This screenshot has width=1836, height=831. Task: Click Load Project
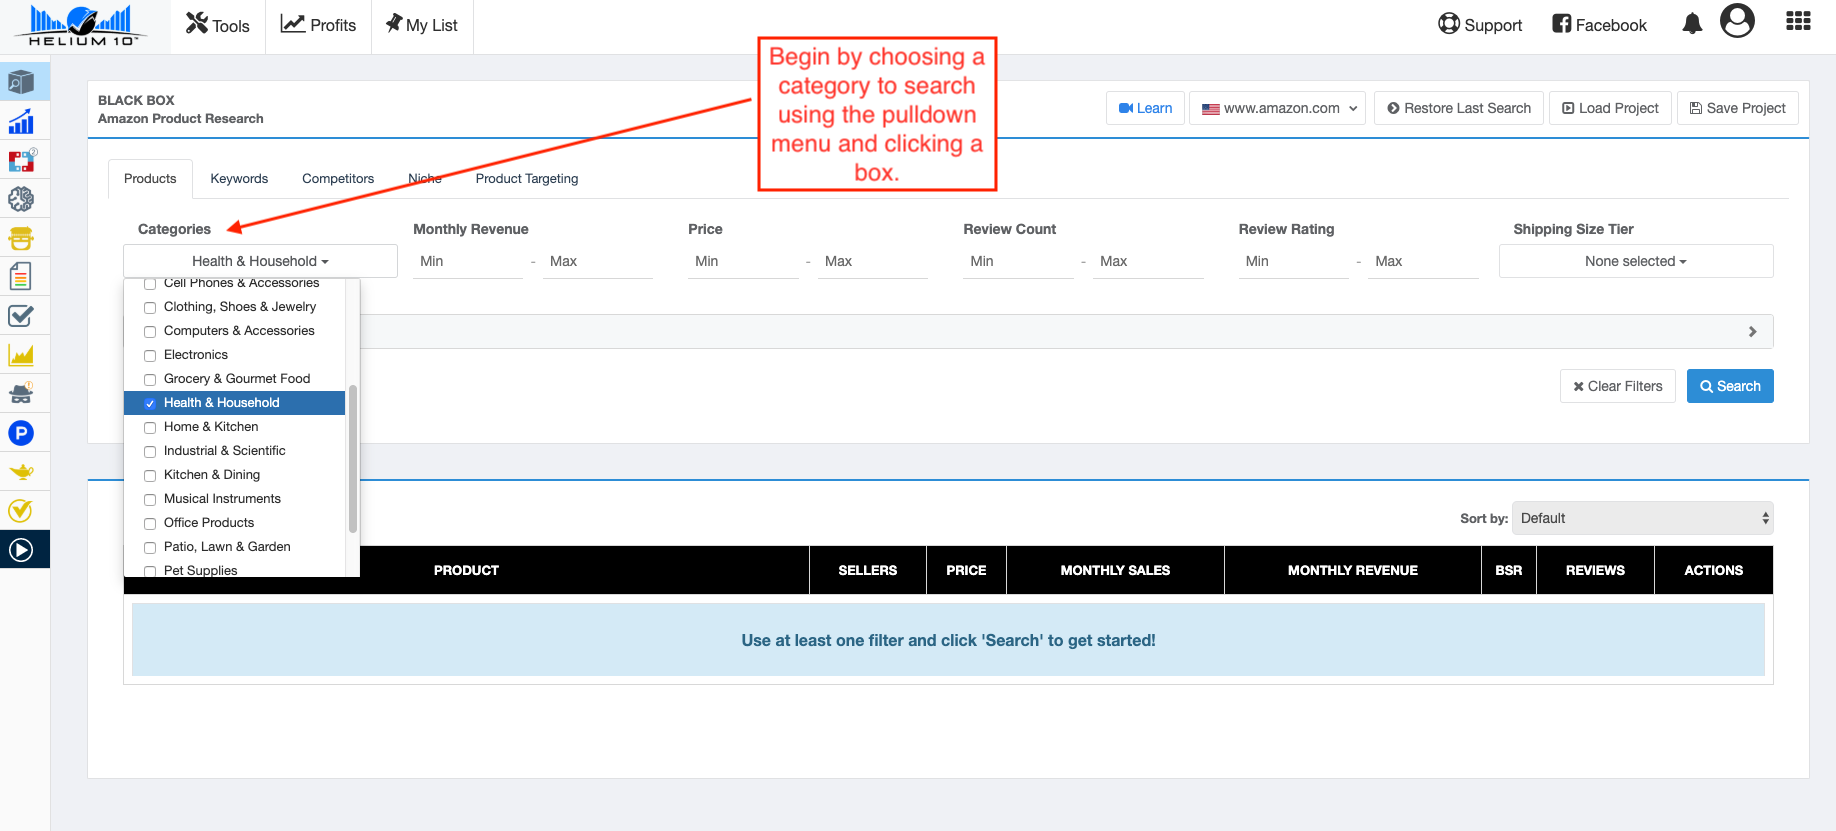point(1610,108)
